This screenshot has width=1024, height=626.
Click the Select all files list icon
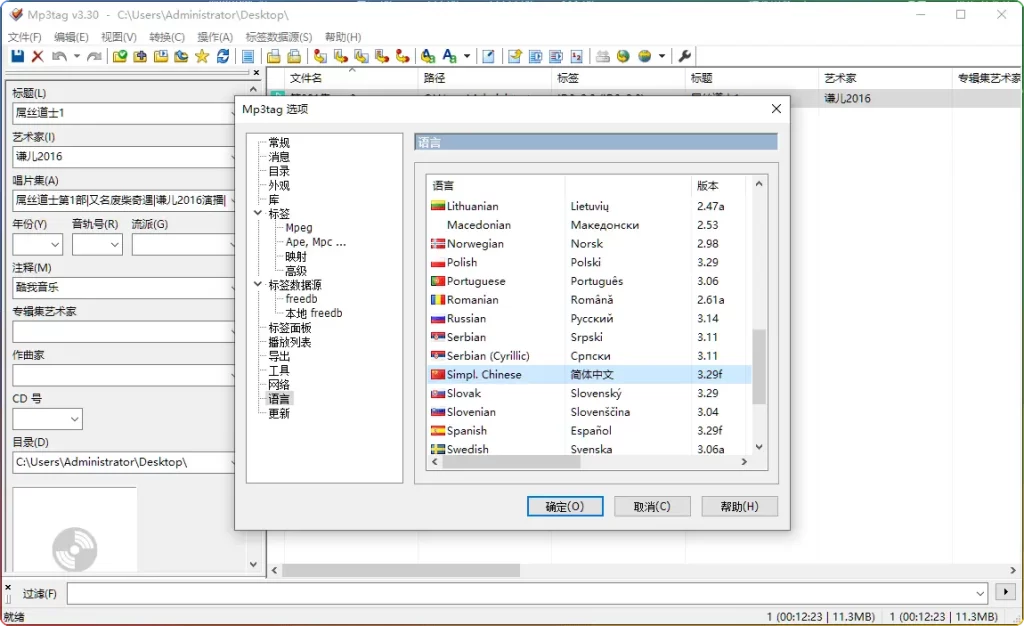[248, 56]
